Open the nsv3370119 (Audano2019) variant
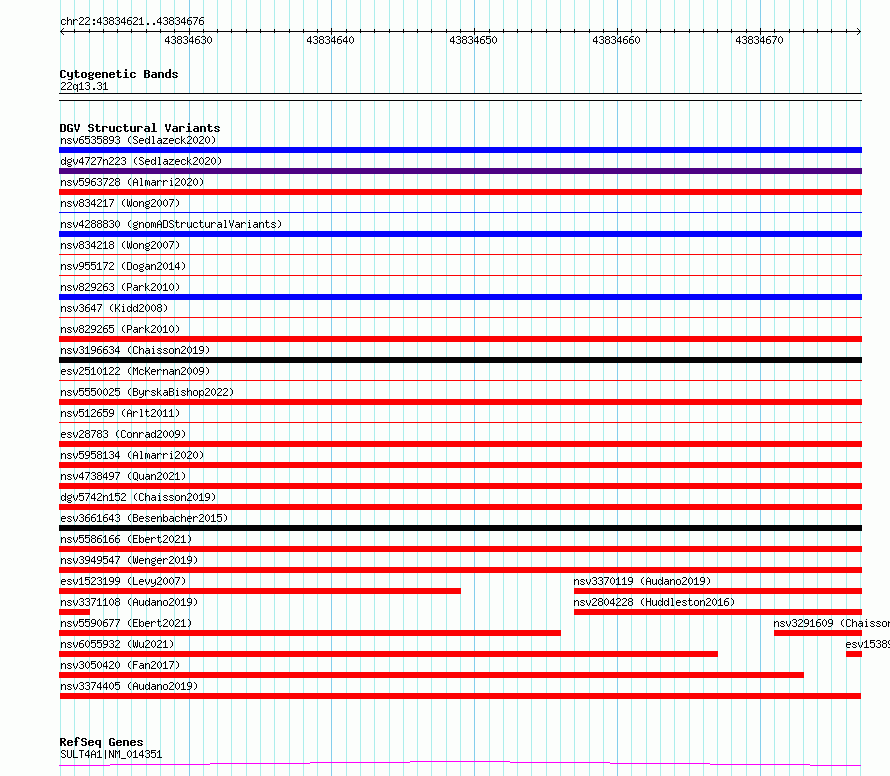This screenshot has height=776, width=890. point(642,581)
